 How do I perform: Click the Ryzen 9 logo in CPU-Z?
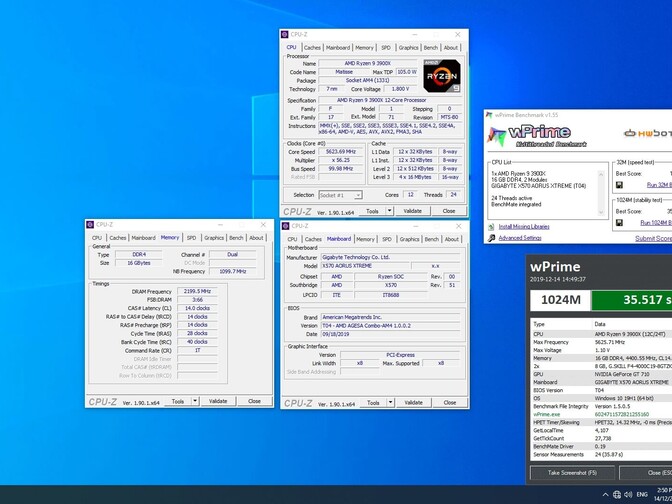442,76
